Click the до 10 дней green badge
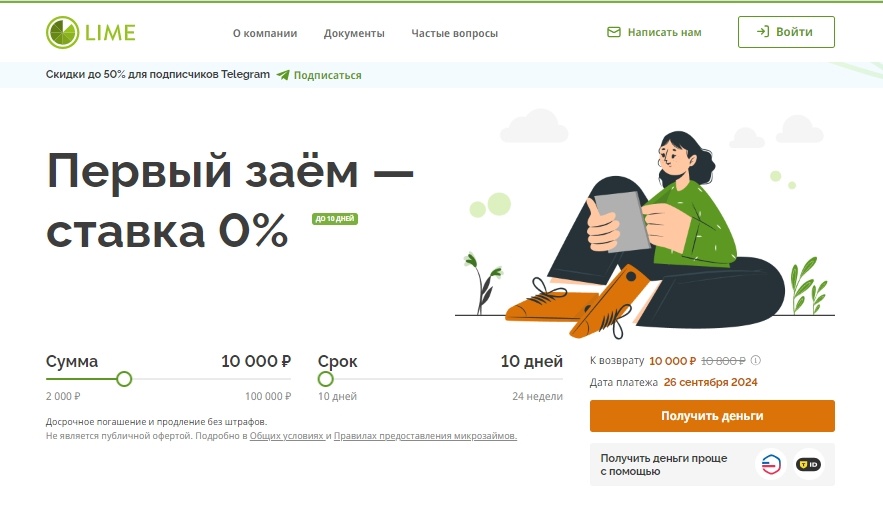Viewport: 883px width, 523px height. coord(335,218)
